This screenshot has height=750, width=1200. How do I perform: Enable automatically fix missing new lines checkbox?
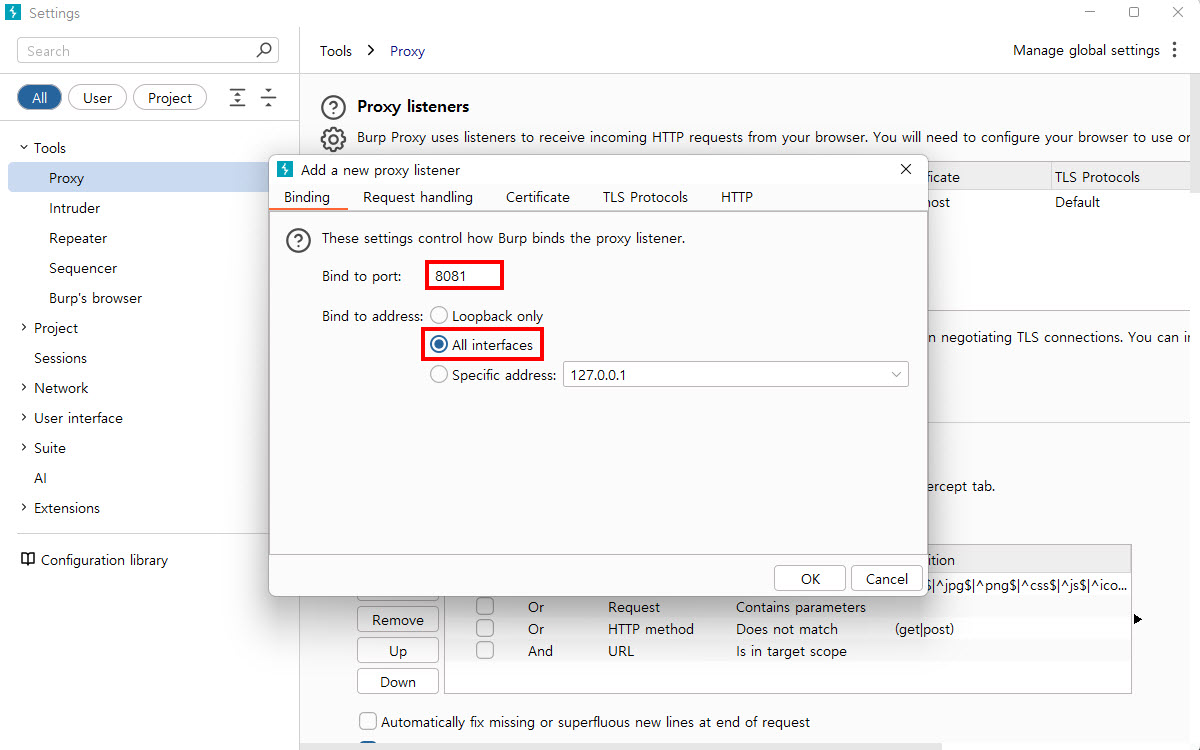368,721
